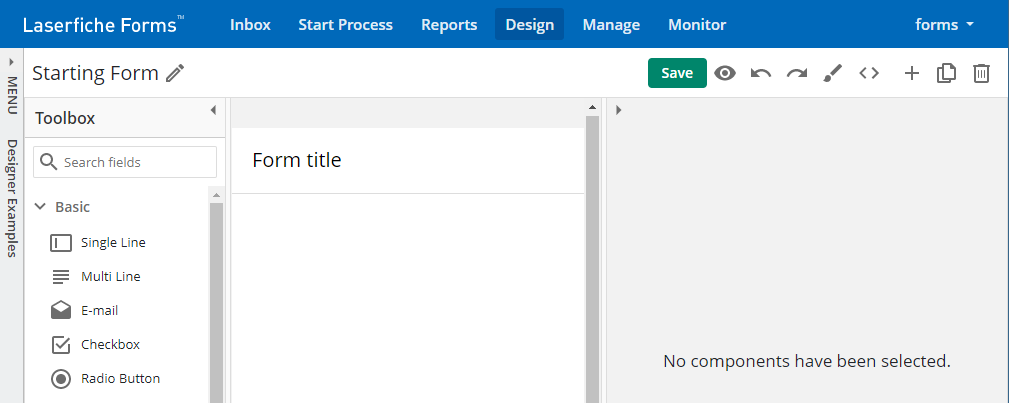The height and width of the screenshot is (403, 1009).
Task: Rename Starting Form with pencil icon
Action: 175,73
